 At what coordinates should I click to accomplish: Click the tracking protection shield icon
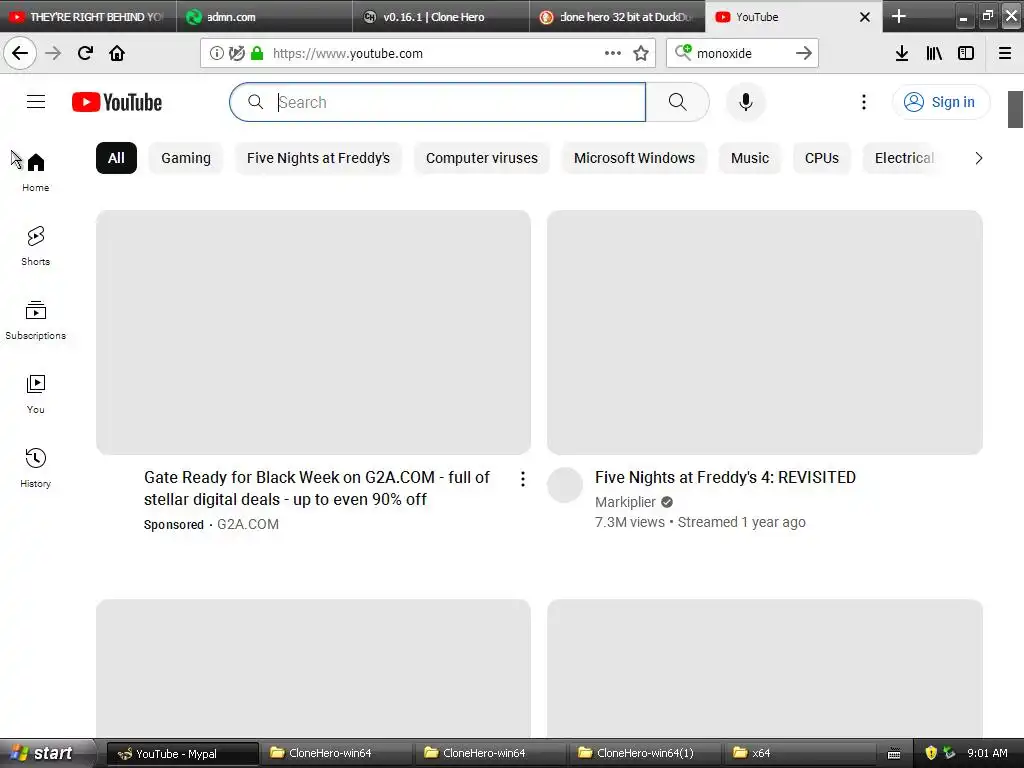(236, 53)
